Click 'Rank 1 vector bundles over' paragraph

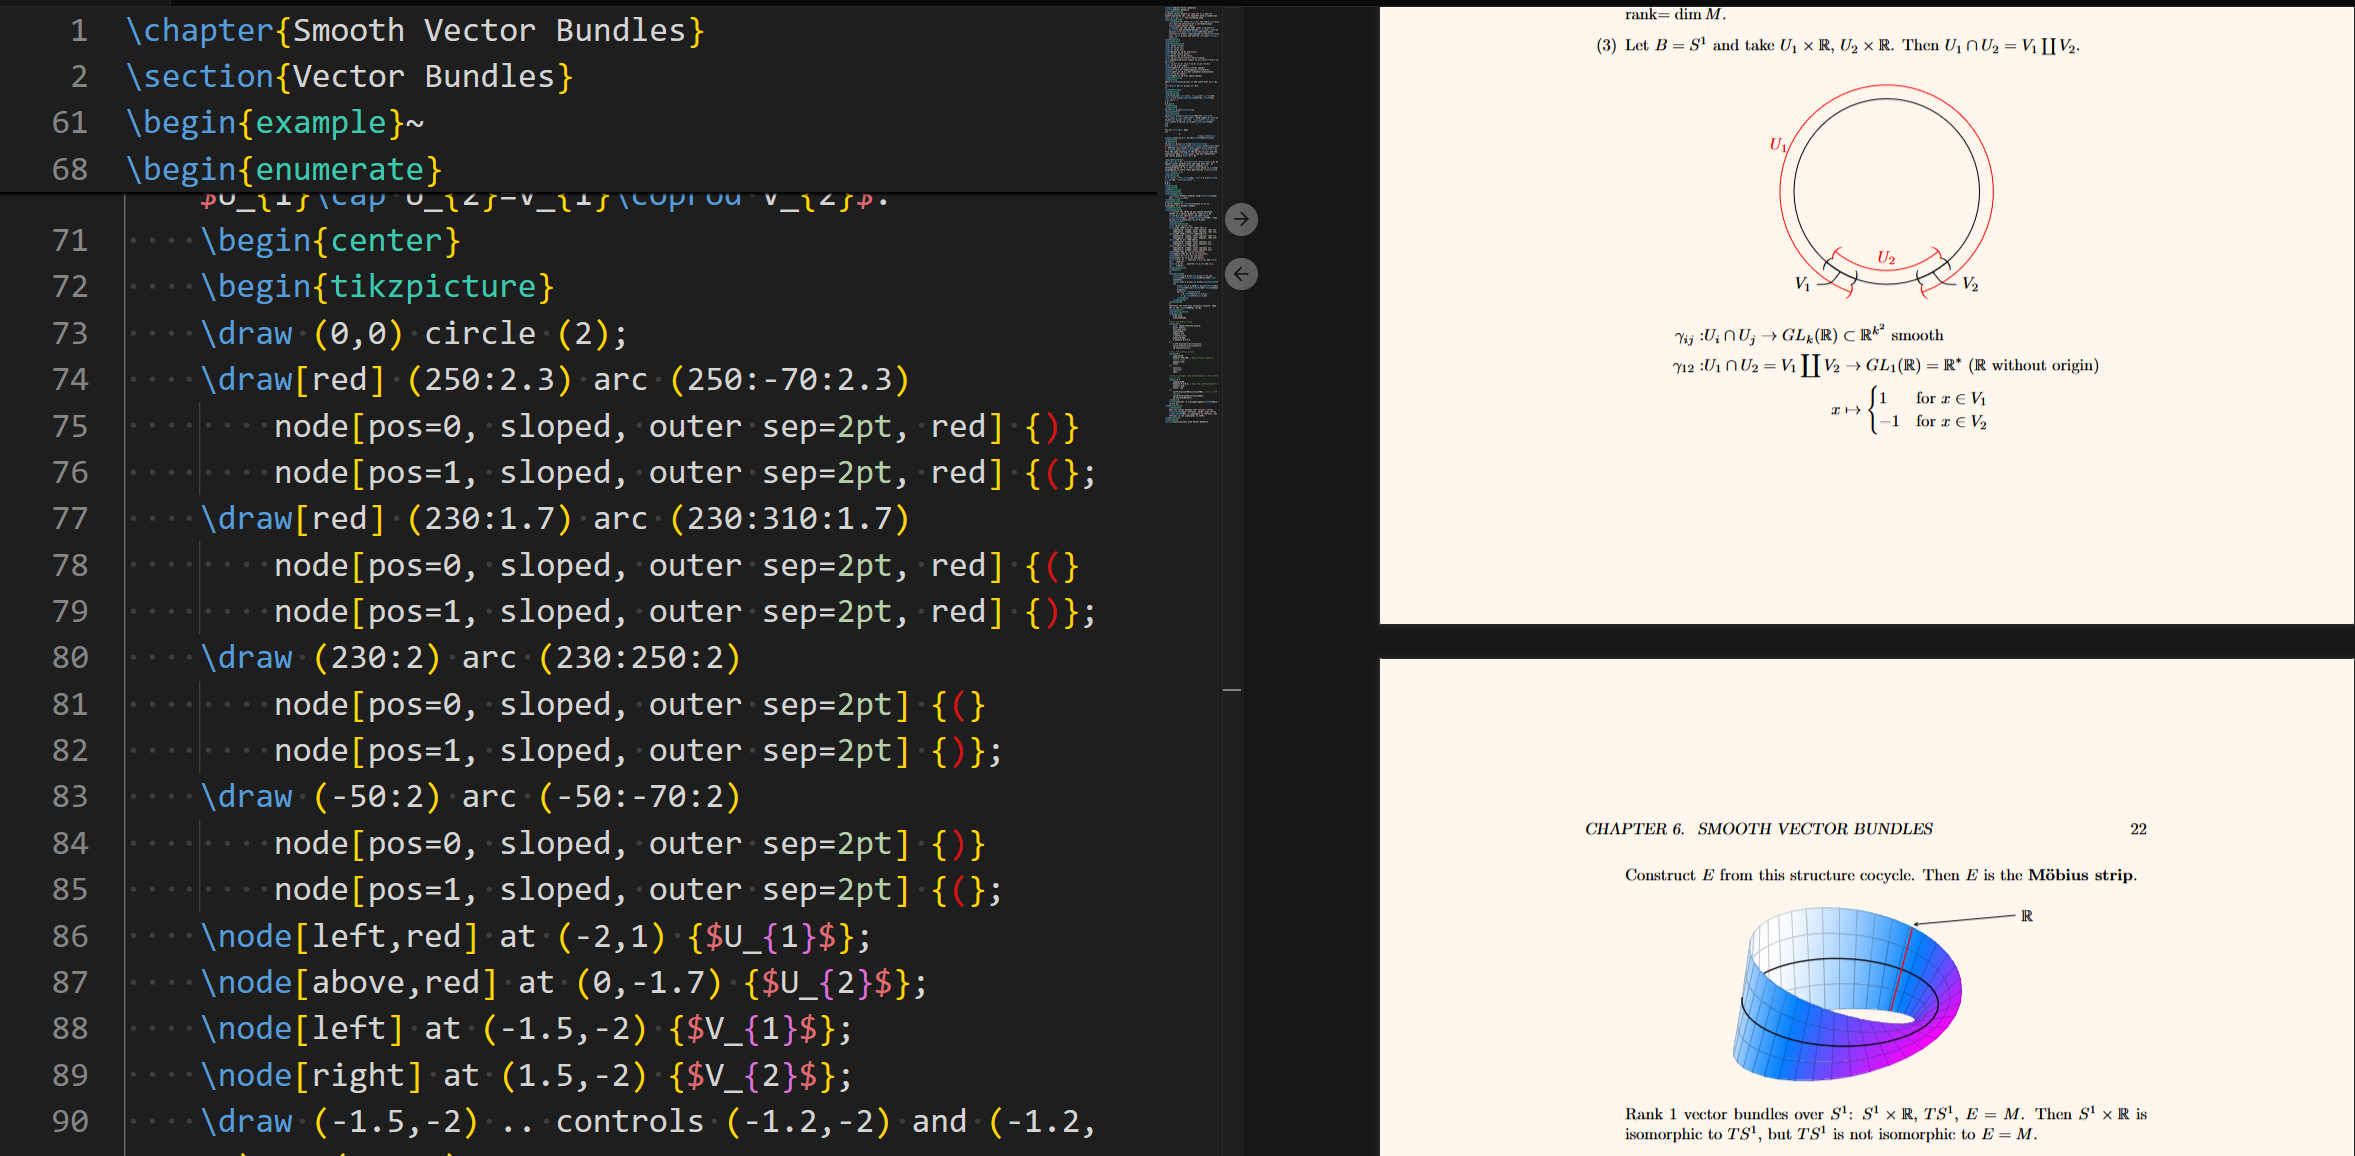coord(1886,1124)
